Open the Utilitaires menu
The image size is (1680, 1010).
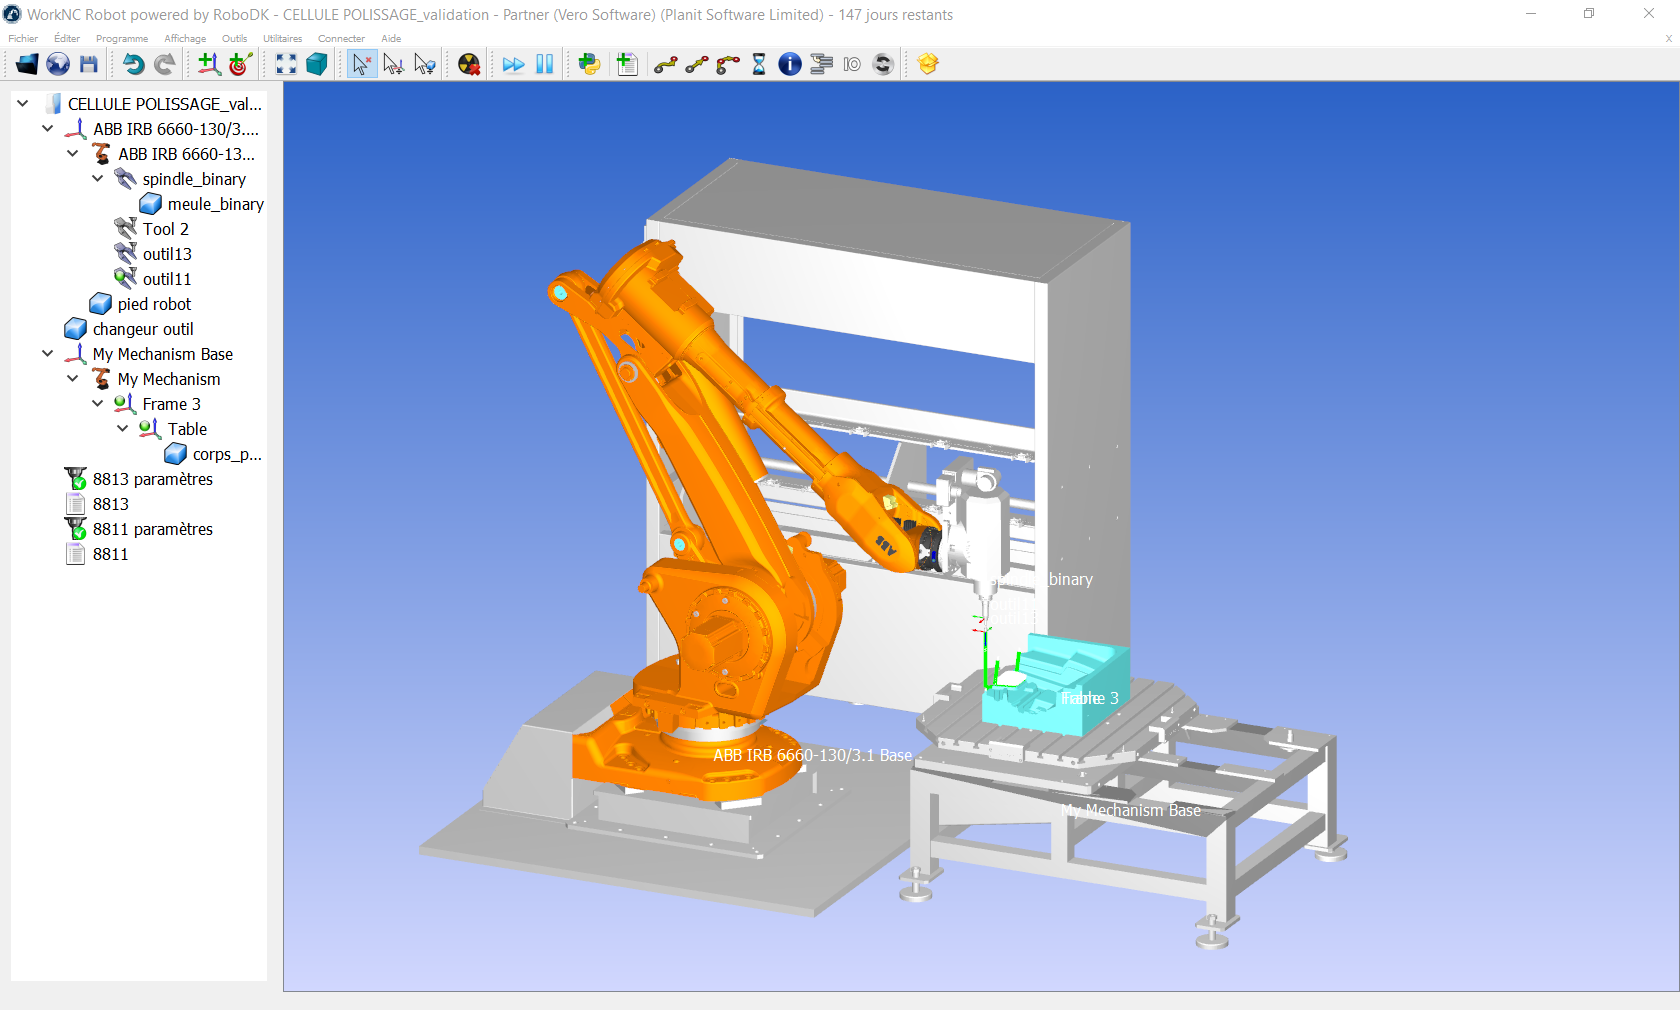[282, 39]
